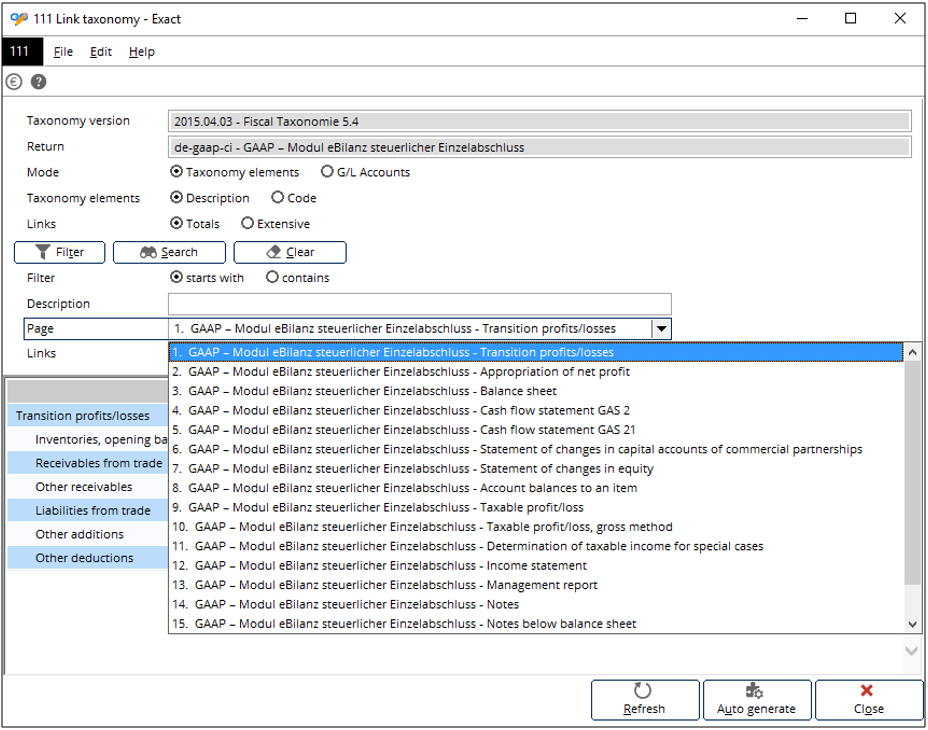Maximize the Link taxonomy window
This screenshot has height=730, width=928.
point(850,19)
